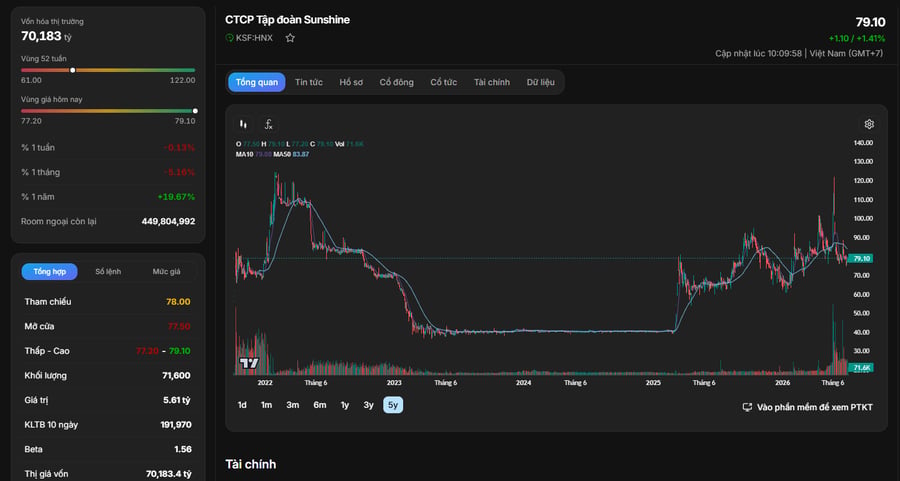Click the Tổng quan button
900x481 pixels.
click(x=257, y=82)
